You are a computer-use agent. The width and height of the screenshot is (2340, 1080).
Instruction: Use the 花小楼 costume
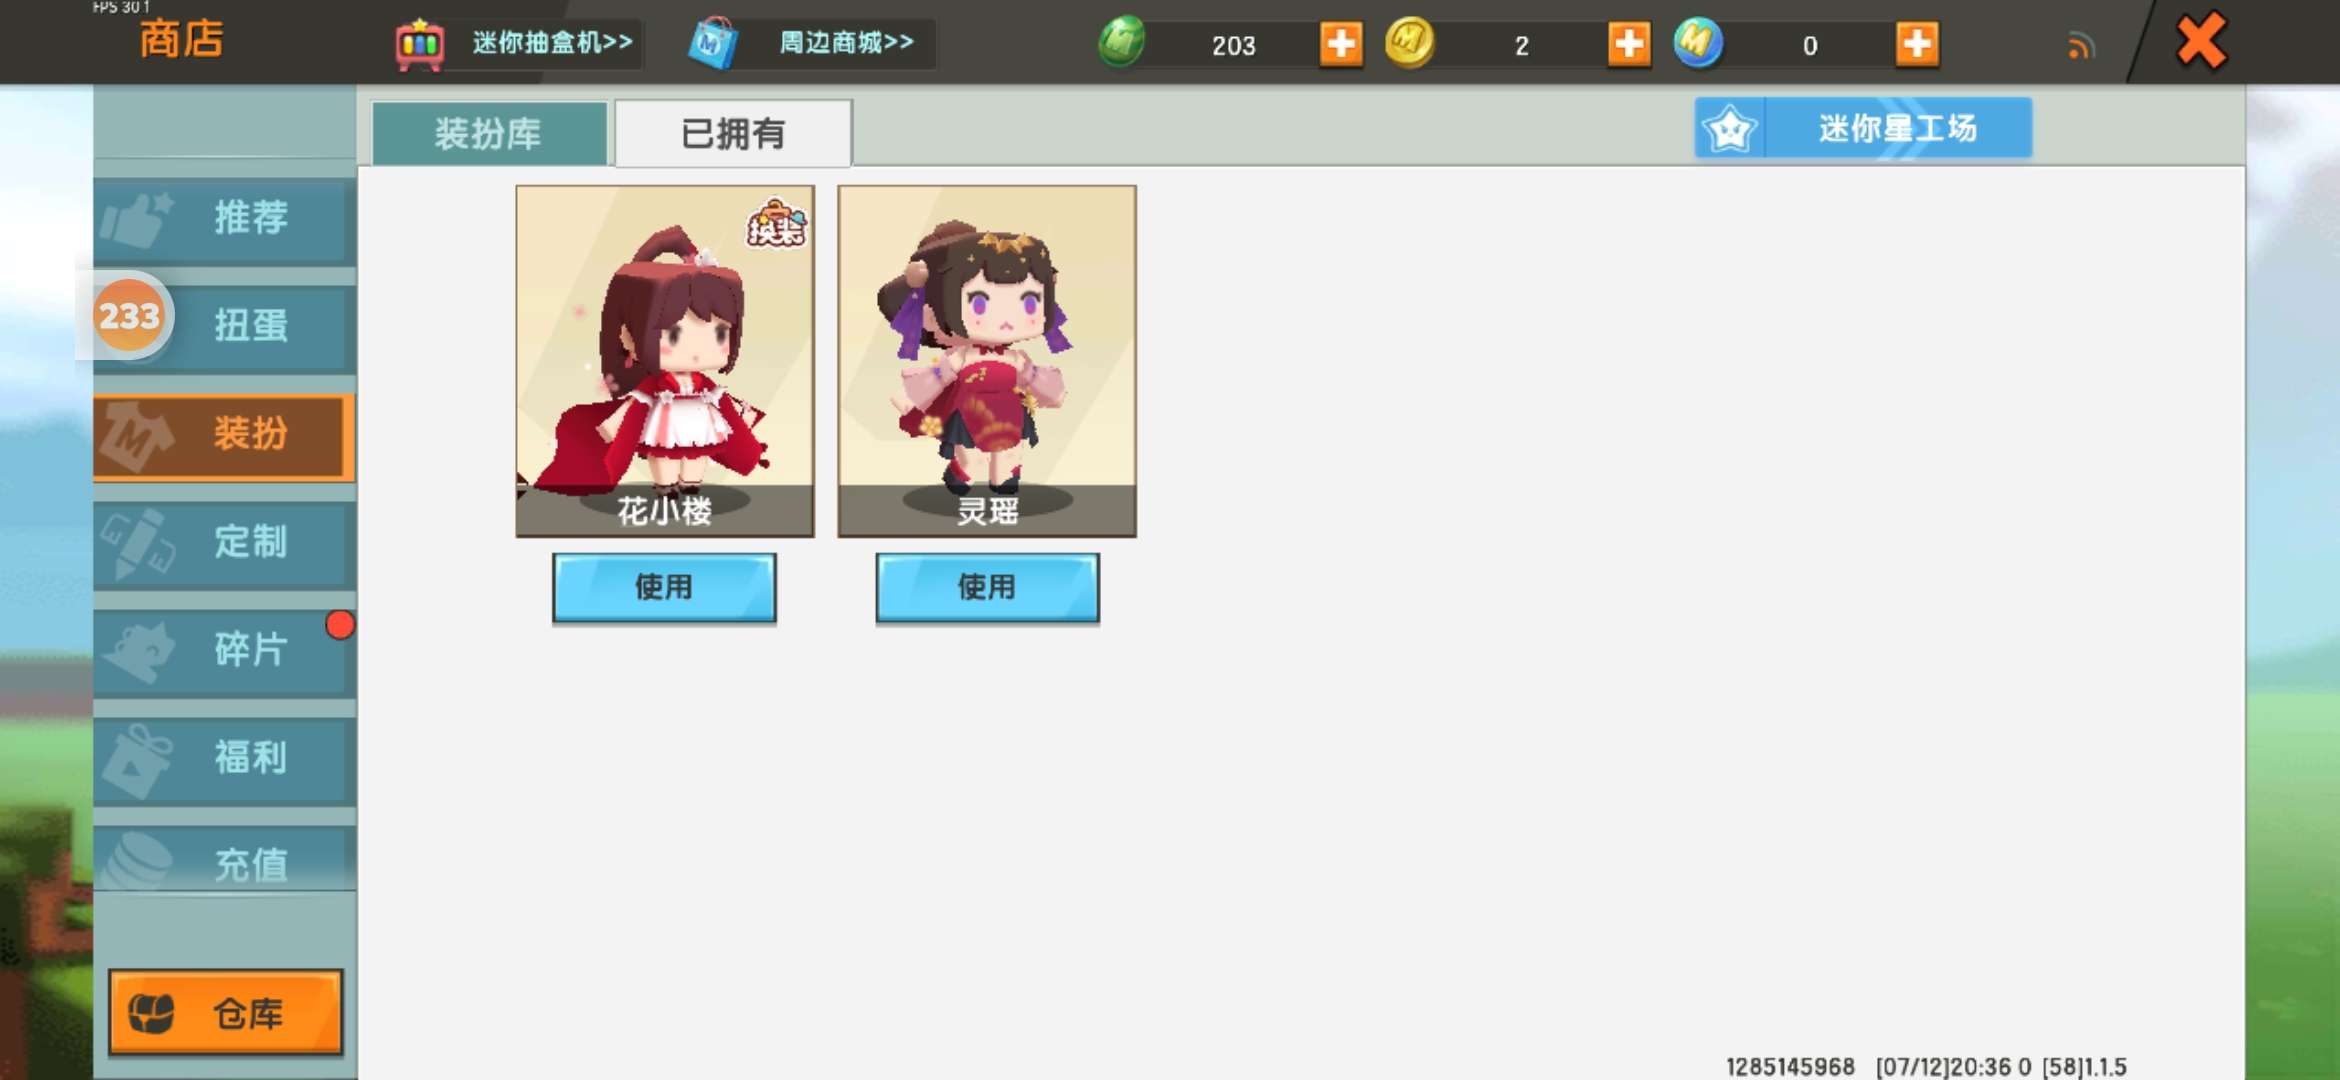(x=664, y=588)
